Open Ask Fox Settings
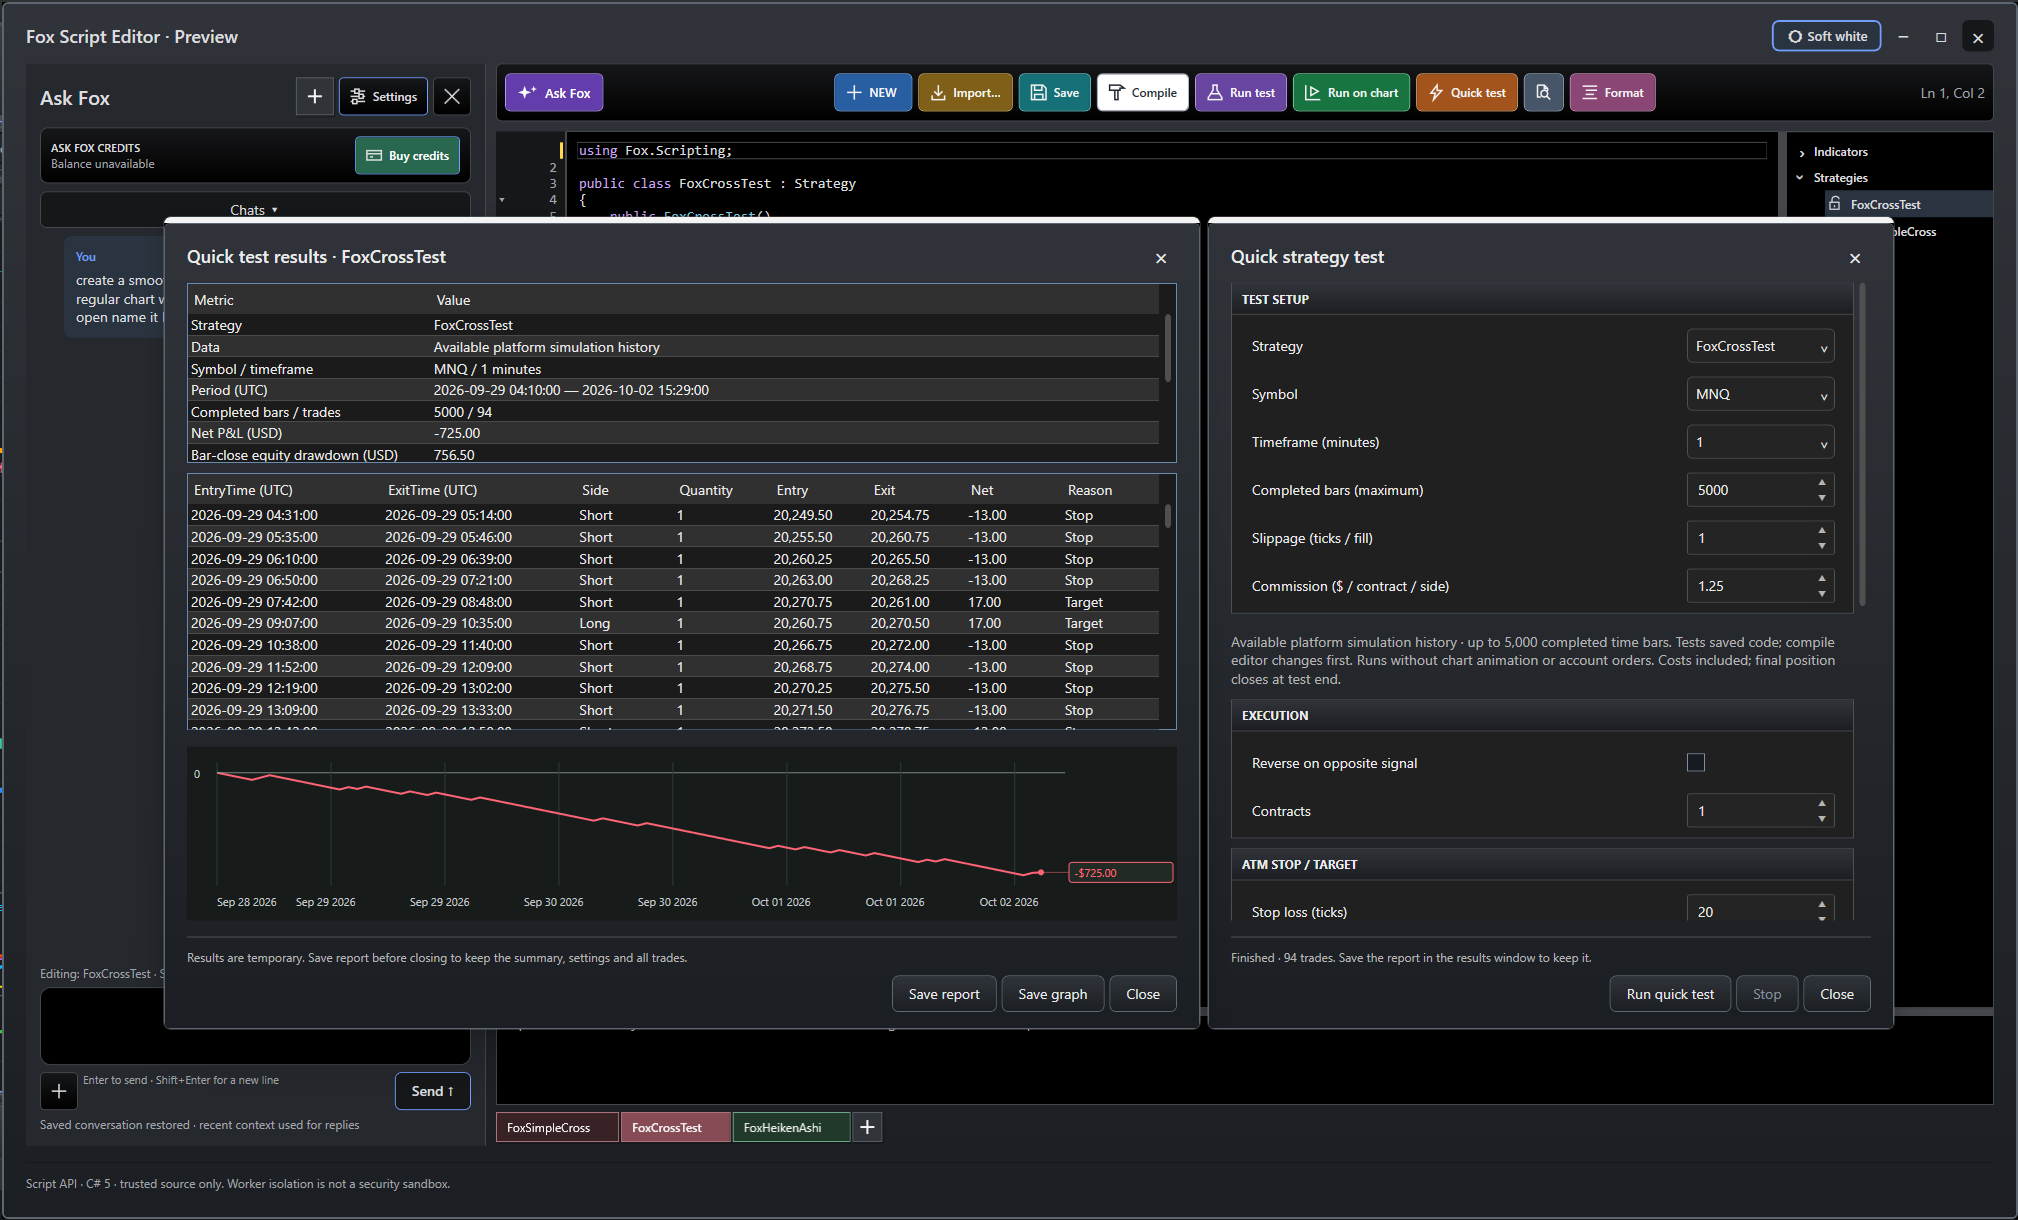The width and height of the screenshot is (2018, 1220). pos(384,97)
